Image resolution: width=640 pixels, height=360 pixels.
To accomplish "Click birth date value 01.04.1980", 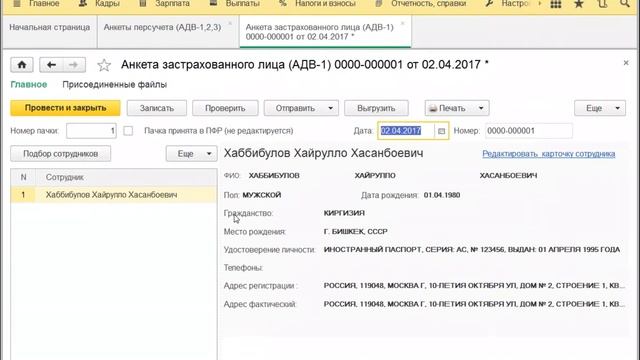I will click(442, 195).
